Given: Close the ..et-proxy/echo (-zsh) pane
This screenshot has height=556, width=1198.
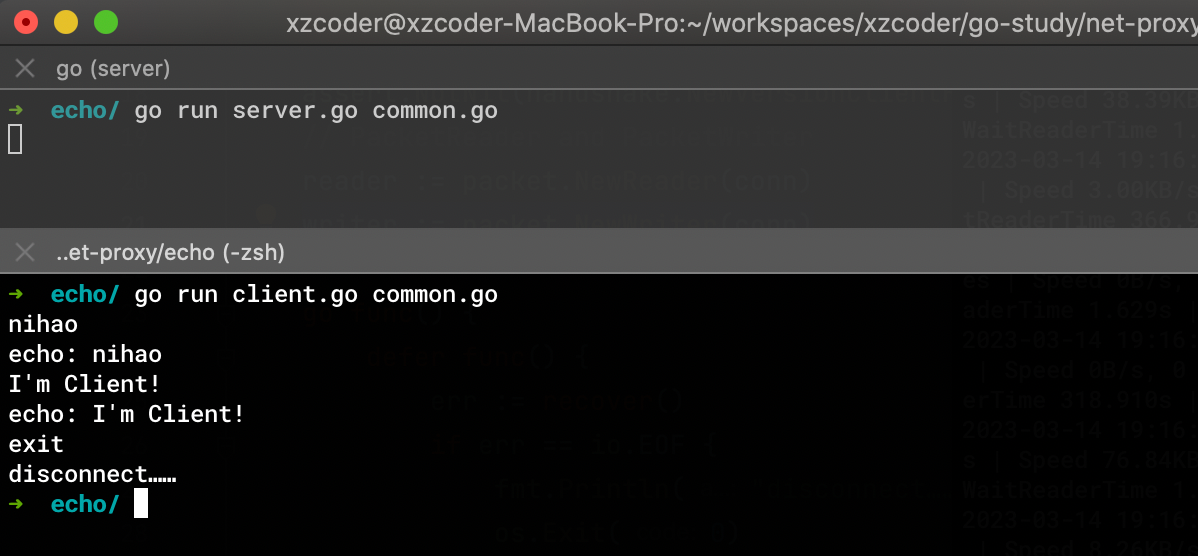Looking at the screenshot, I should pos(25,252).
